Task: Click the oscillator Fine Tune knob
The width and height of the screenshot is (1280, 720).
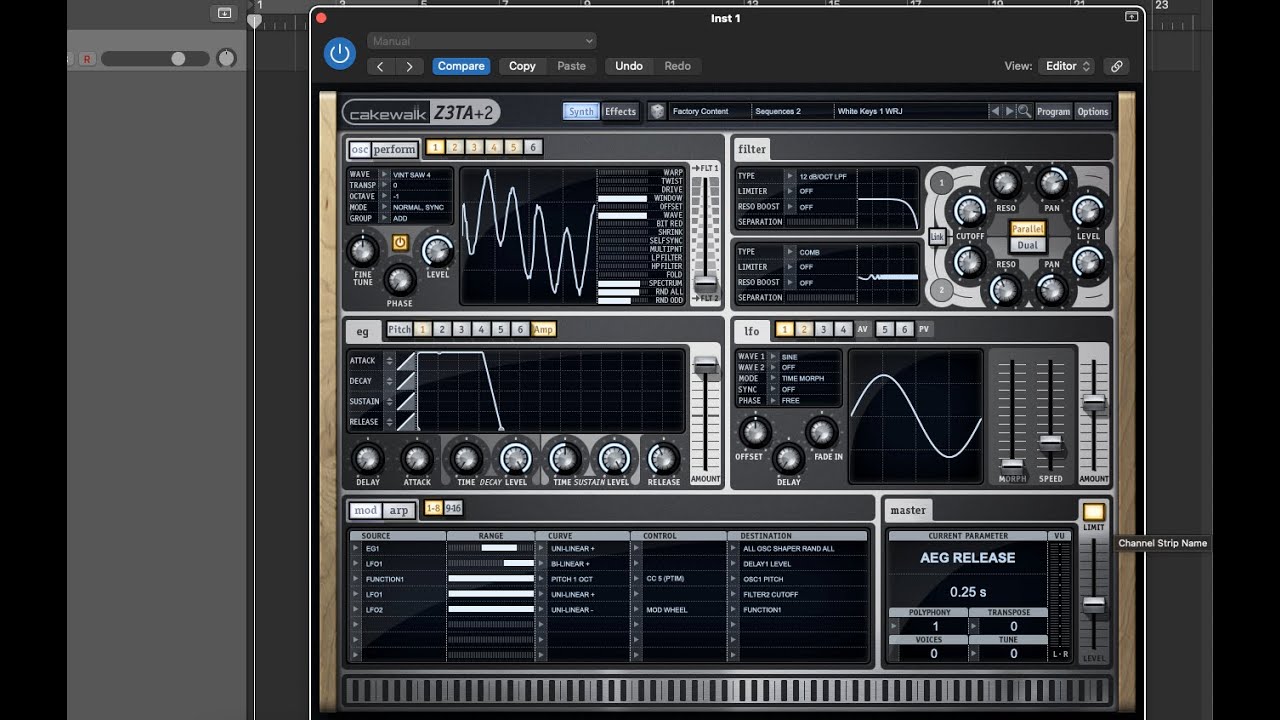Action: (363, 250)
